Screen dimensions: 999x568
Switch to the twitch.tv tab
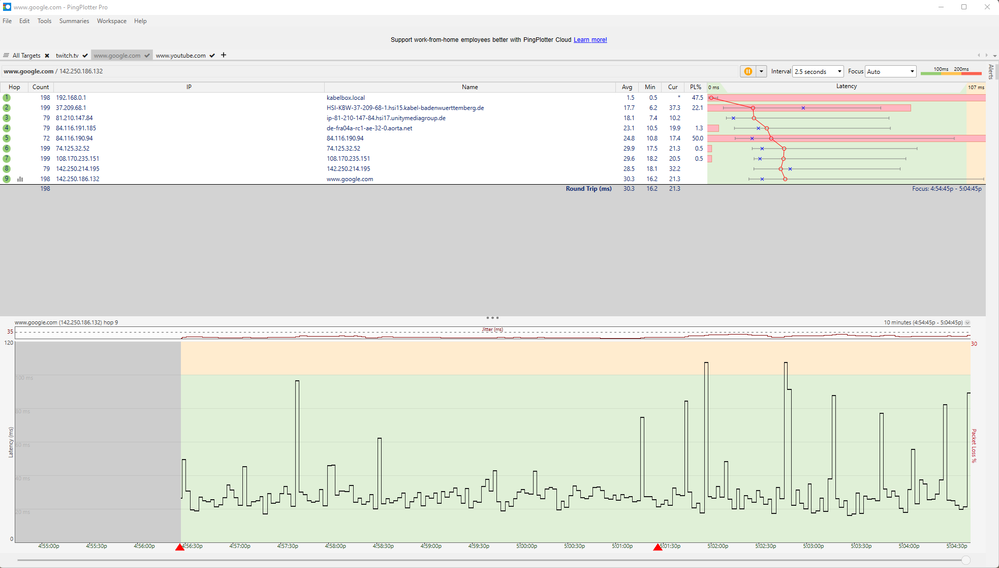[67, 55]
